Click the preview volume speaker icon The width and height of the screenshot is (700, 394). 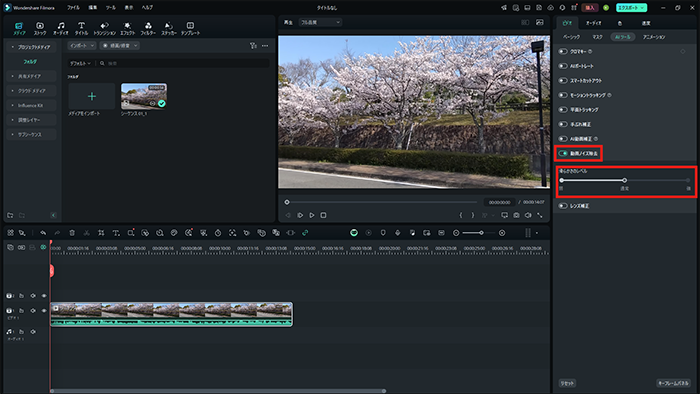[x=528, y=215]
